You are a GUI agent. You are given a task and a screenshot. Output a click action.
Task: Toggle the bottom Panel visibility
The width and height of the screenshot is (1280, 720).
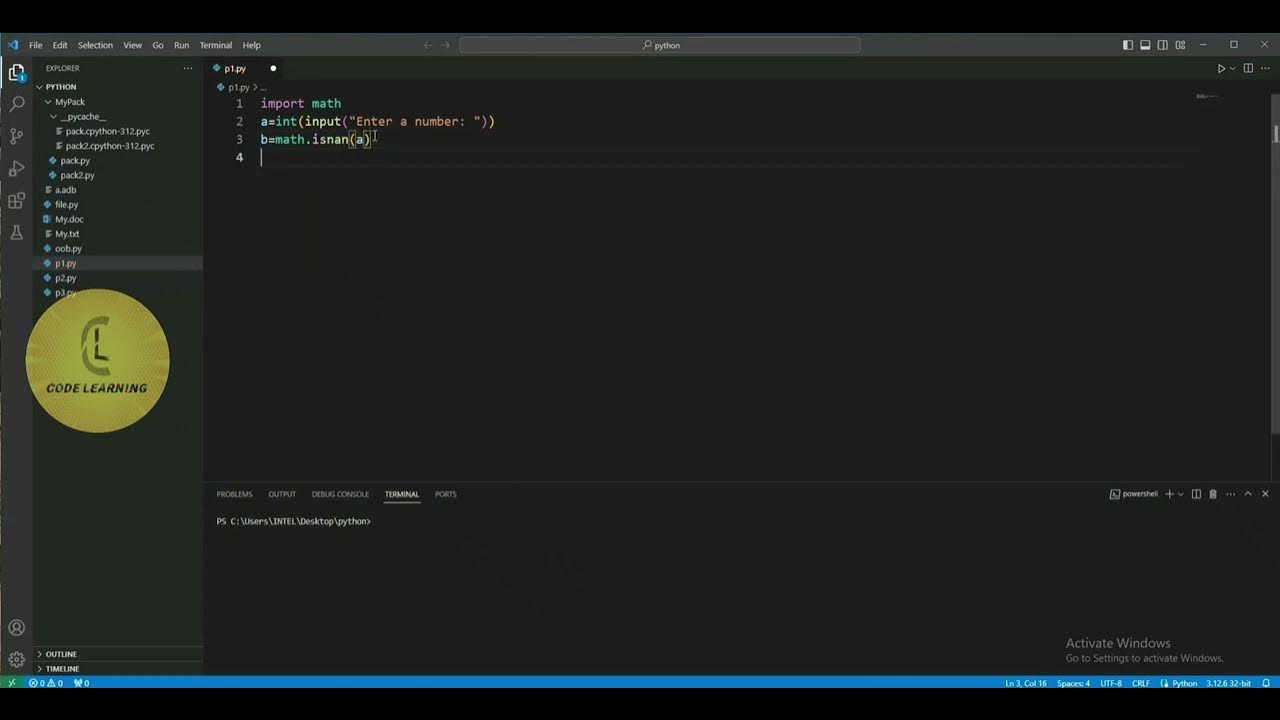[1145, 45]
